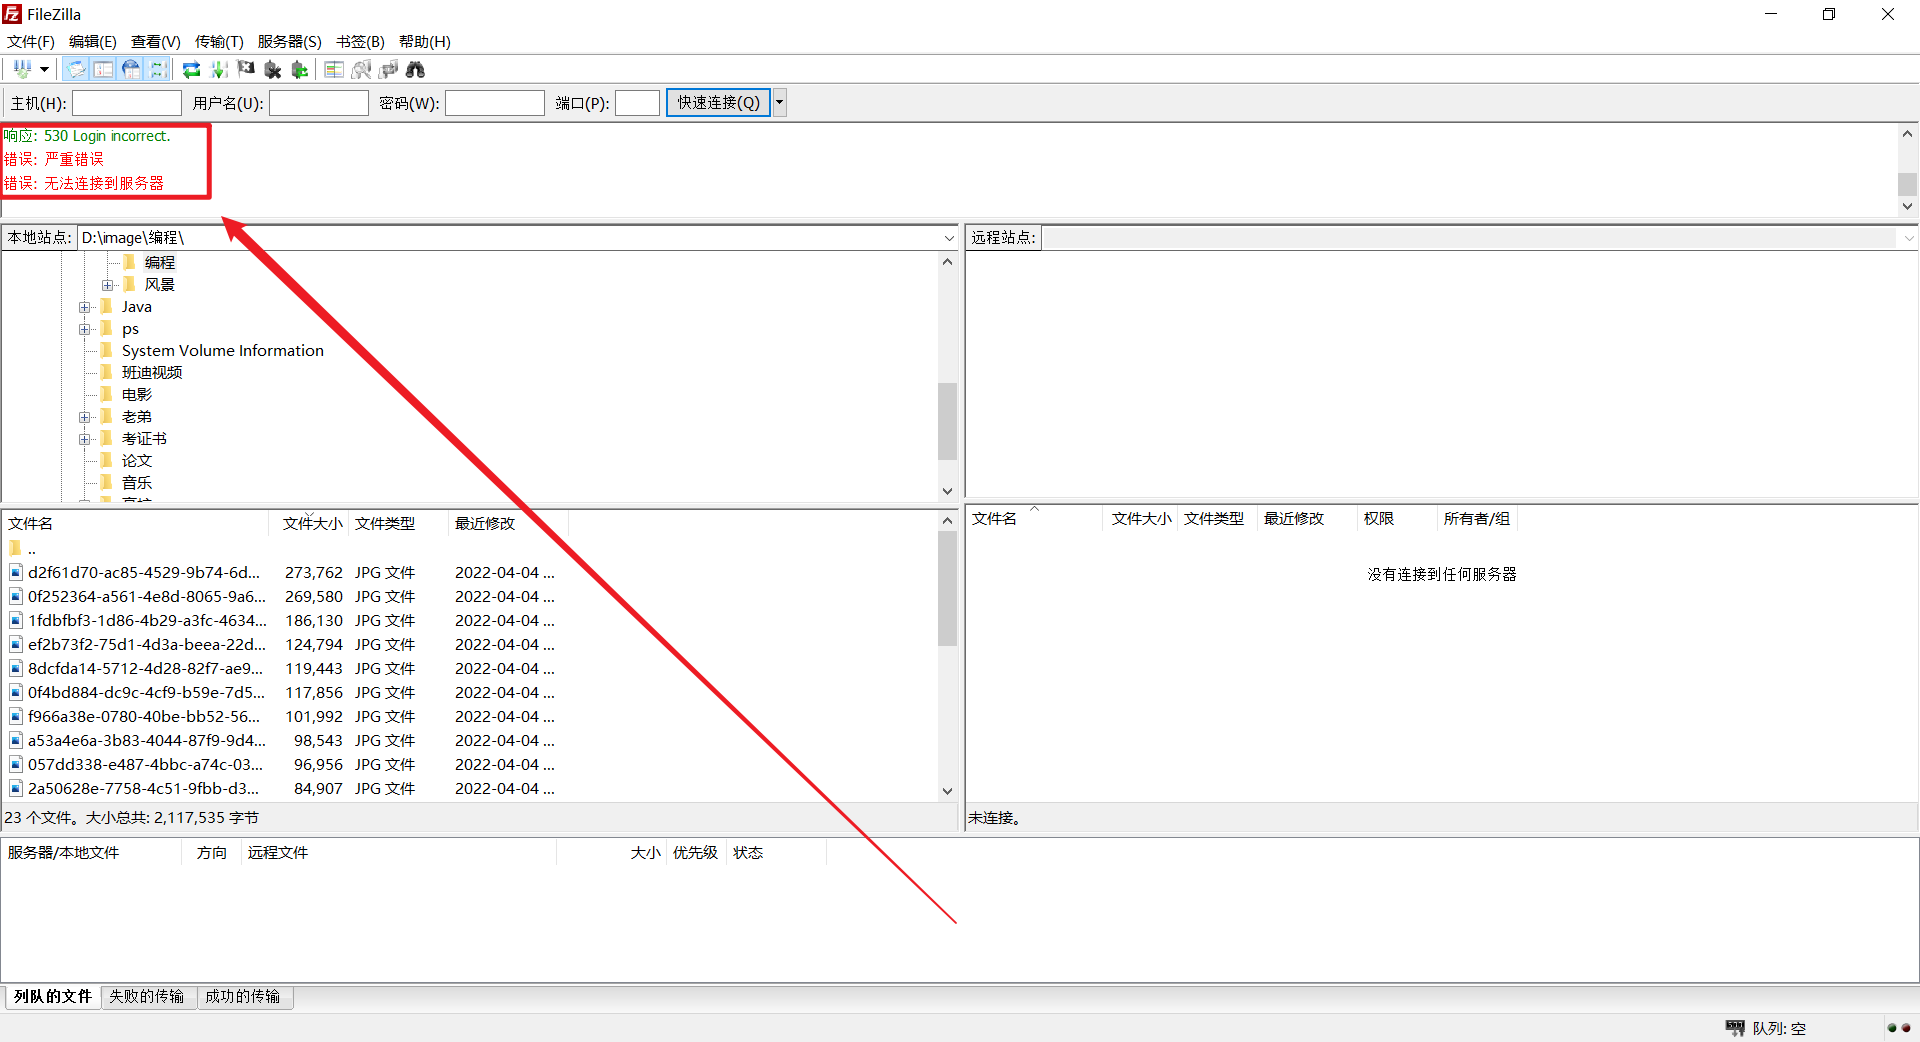Image resolution: width=1920 pixels, height=1042 pixels.
Task: Toggle the local directory tree display
Action: pos(103,69)
